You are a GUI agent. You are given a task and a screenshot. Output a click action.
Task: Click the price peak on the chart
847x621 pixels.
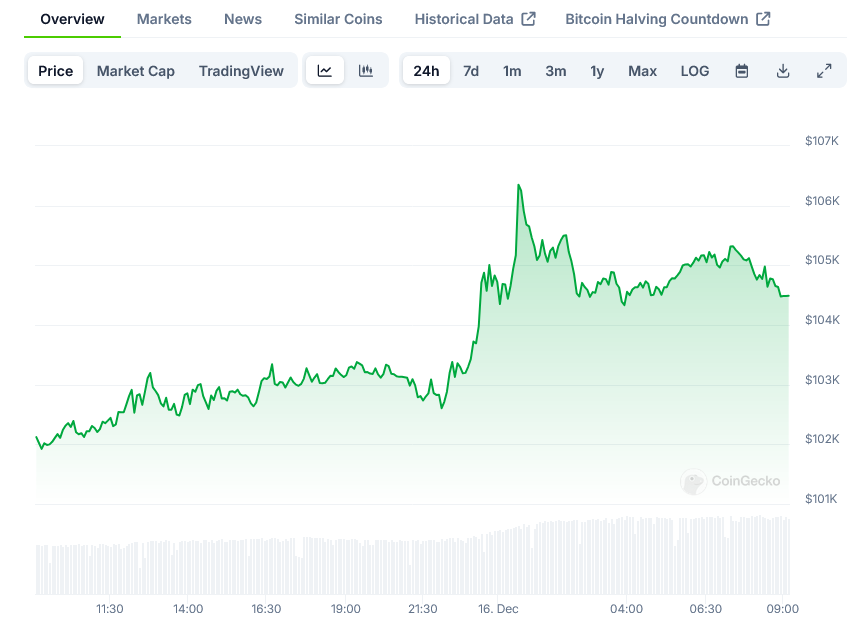(518, 185)
